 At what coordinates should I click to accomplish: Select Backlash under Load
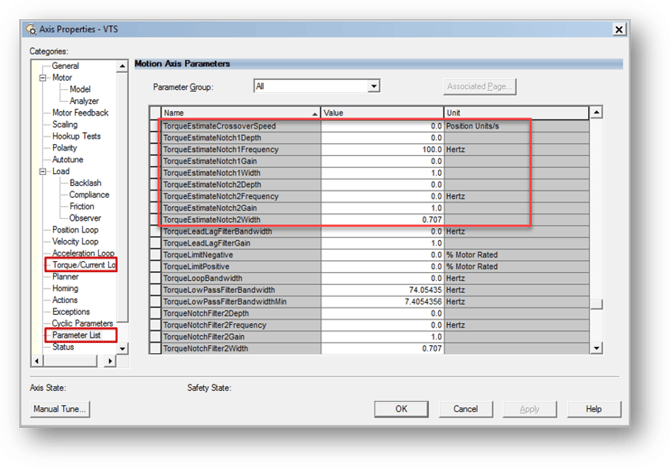point(85,183)
